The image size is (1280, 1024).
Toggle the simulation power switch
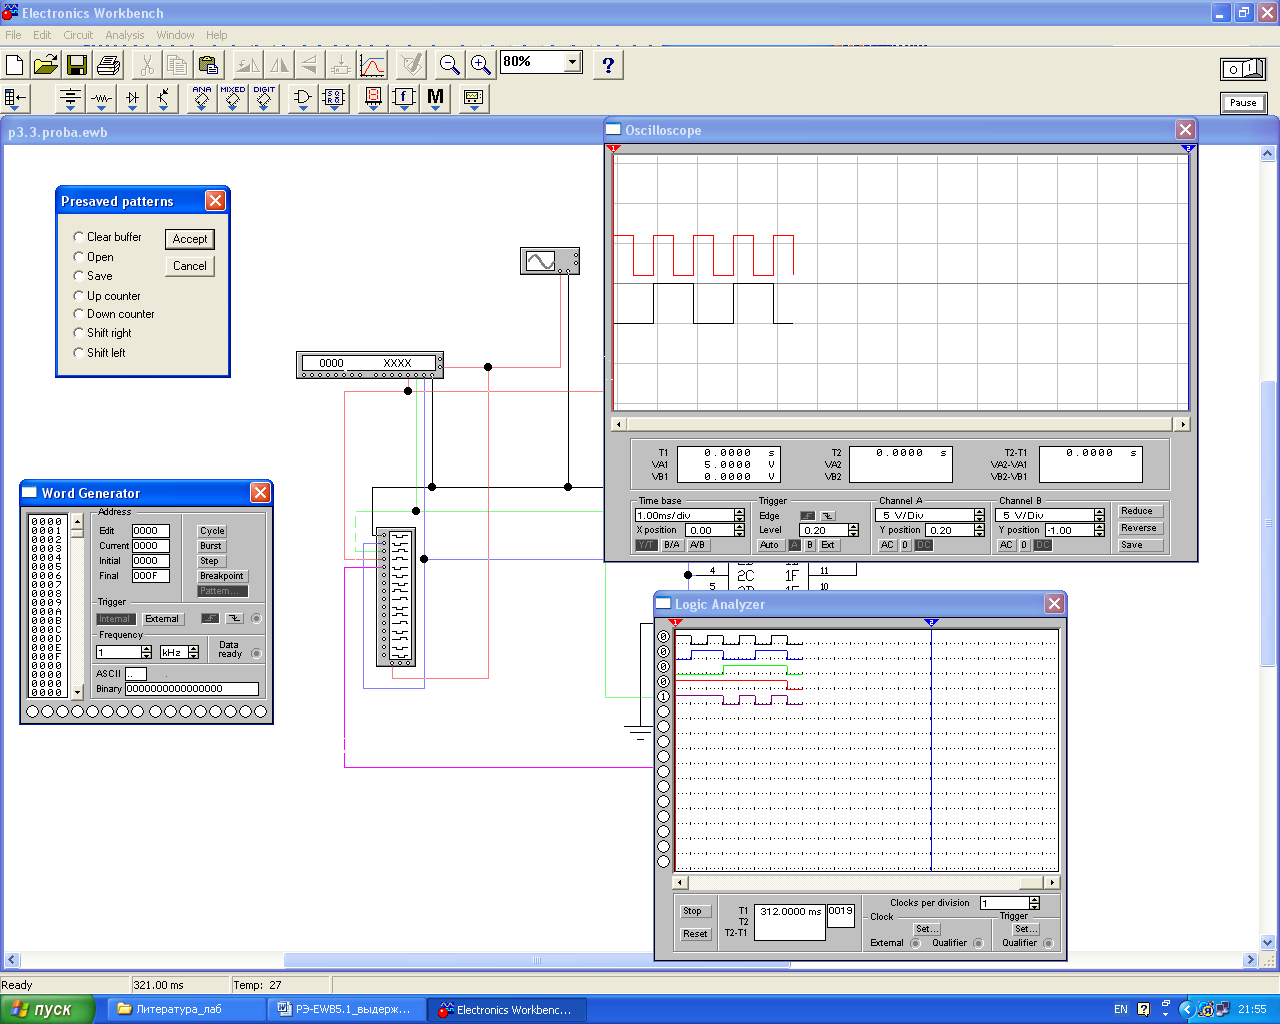pyautogui.click(x=1243, y=69)
